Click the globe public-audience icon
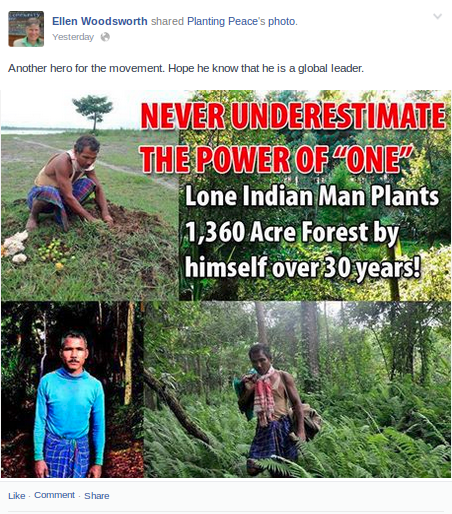Viewport: 452px width, 514px height. pyautogui.click(x=105, y=37)
